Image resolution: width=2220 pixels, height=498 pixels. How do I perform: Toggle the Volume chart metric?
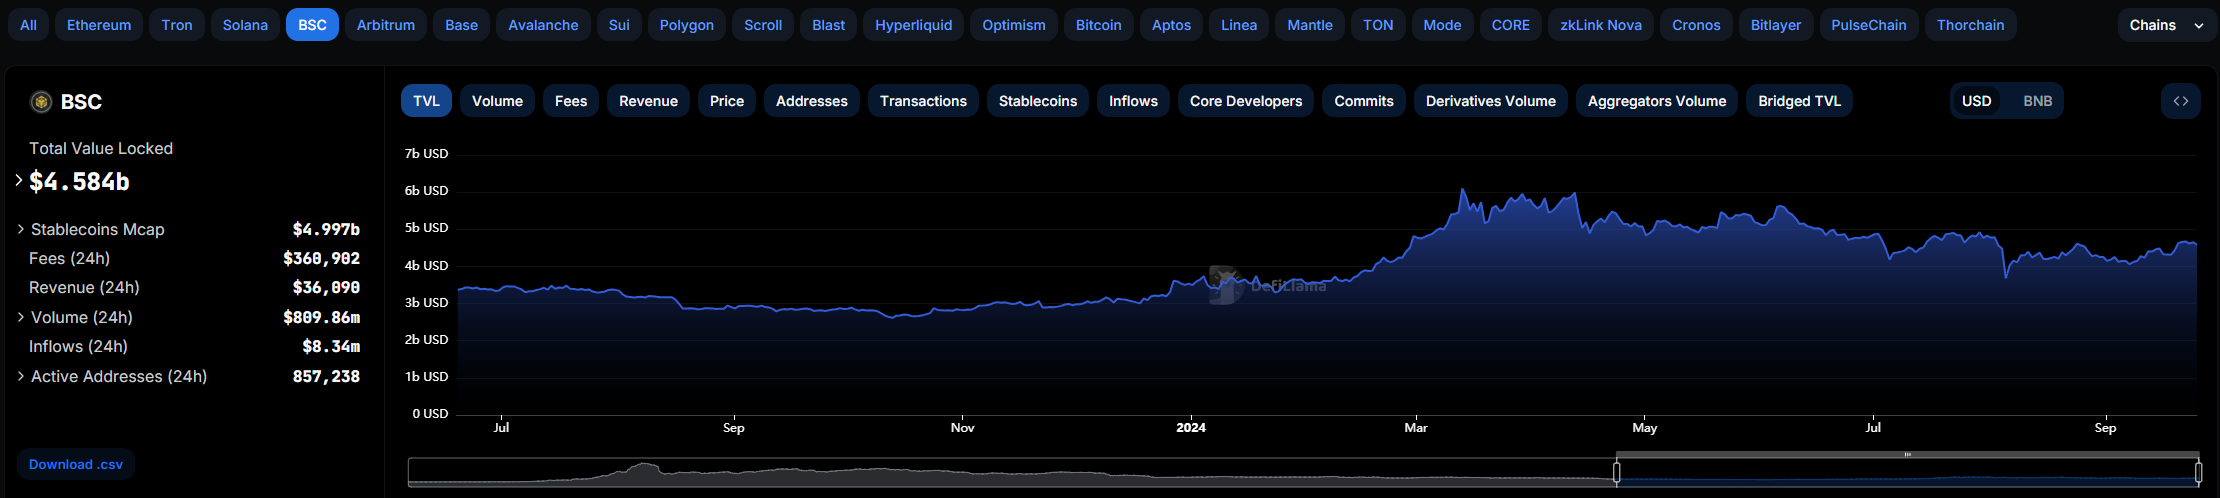pyautogui.click(x=497, y=101)
